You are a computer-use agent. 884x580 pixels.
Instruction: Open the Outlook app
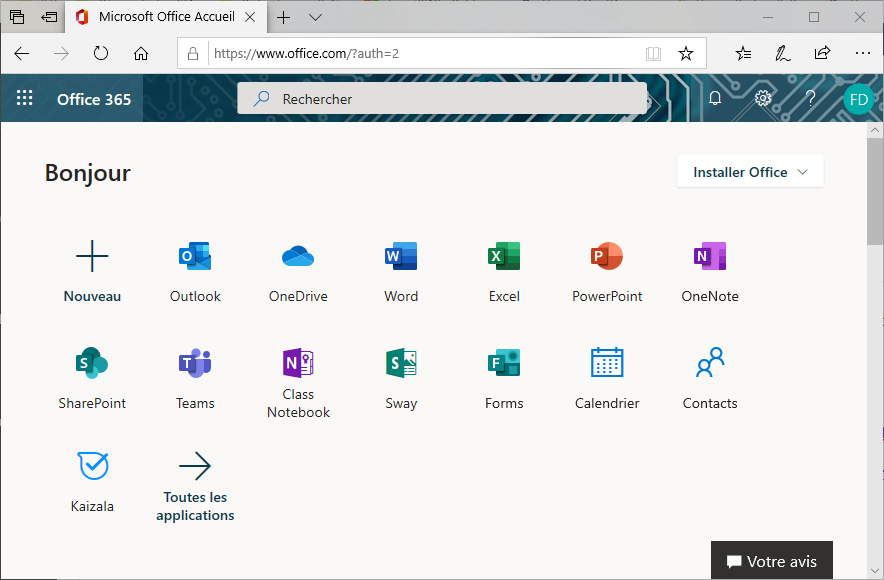click(x=195, y=272)
